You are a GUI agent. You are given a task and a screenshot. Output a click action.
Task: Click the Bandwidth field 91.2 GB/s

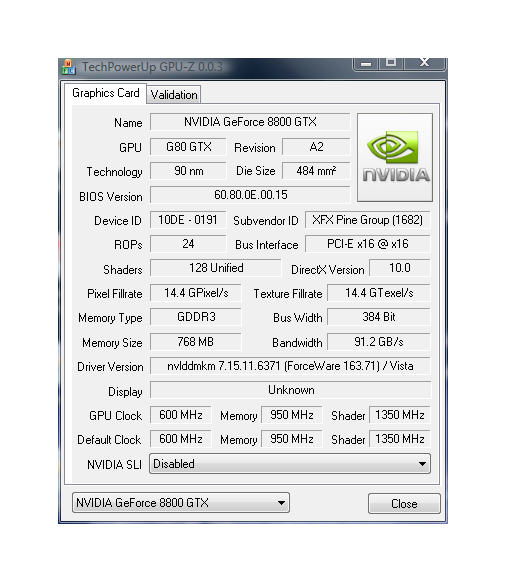pyautogui.click(x=379, y=341)
